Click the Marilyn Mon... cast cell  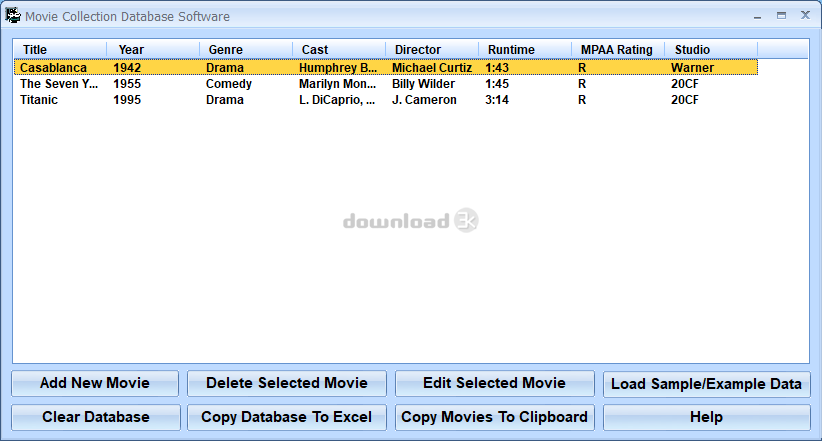pos(338,84)
